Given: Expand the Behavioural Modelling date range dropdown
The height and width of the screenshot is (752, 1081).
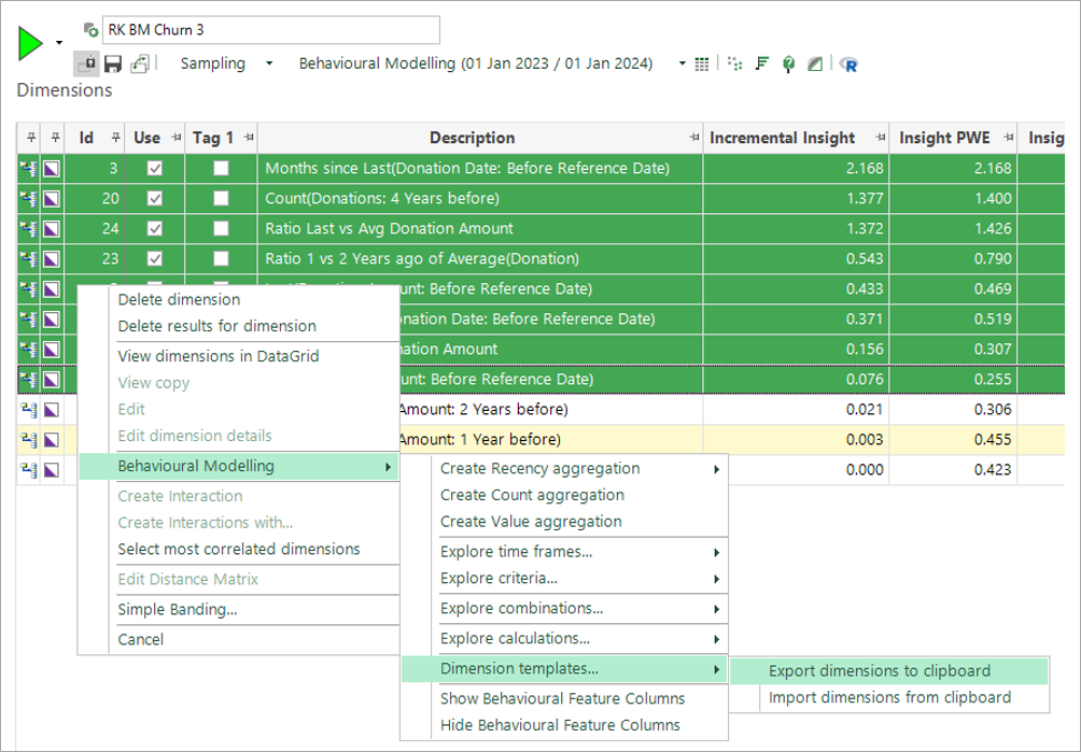Looking at the screenshot, I should point(682,64).
